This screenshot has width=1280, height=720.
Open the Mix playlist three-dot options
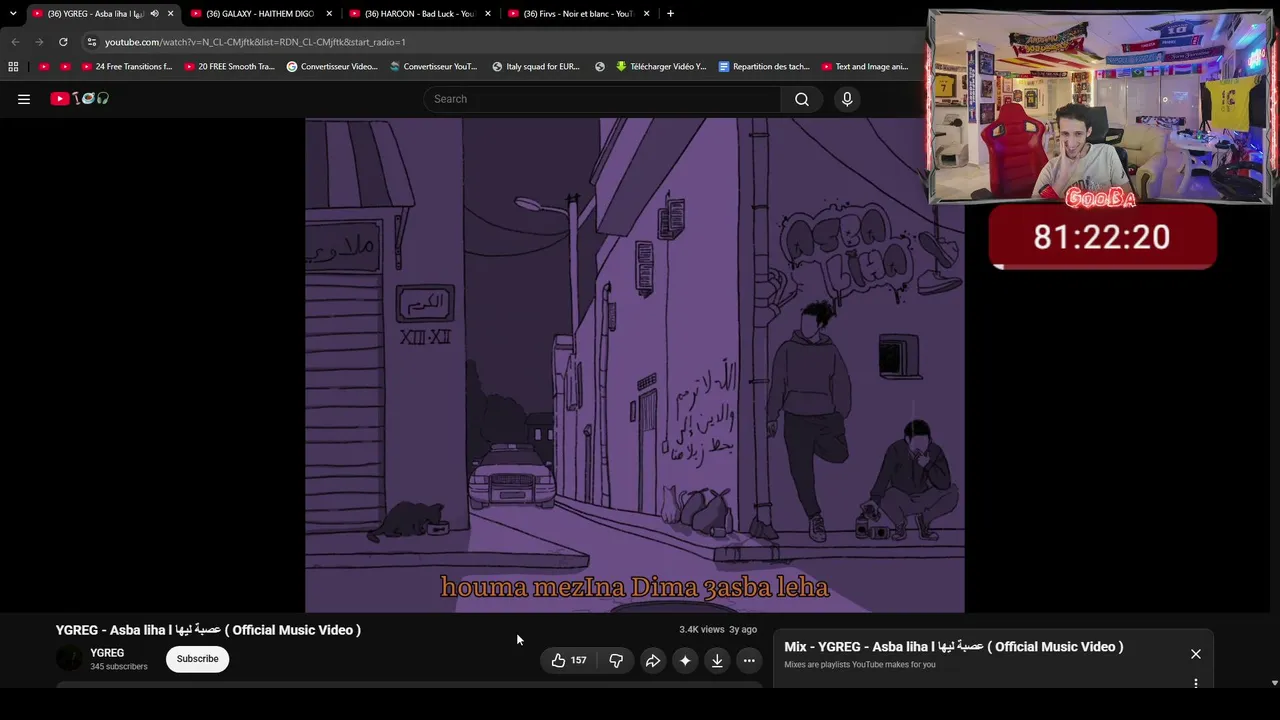pyautogui.click(x=1196, y=684)
